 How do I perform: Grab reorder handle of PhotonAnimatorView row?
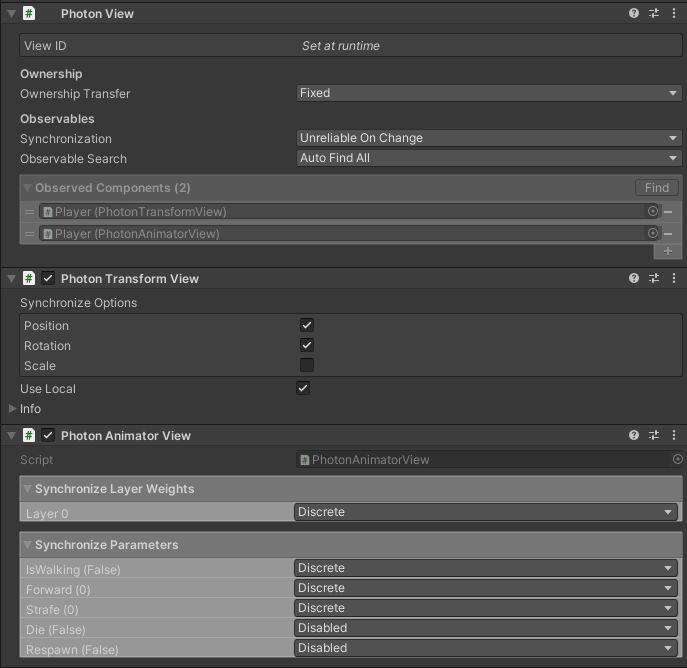[x=29, y=234]
